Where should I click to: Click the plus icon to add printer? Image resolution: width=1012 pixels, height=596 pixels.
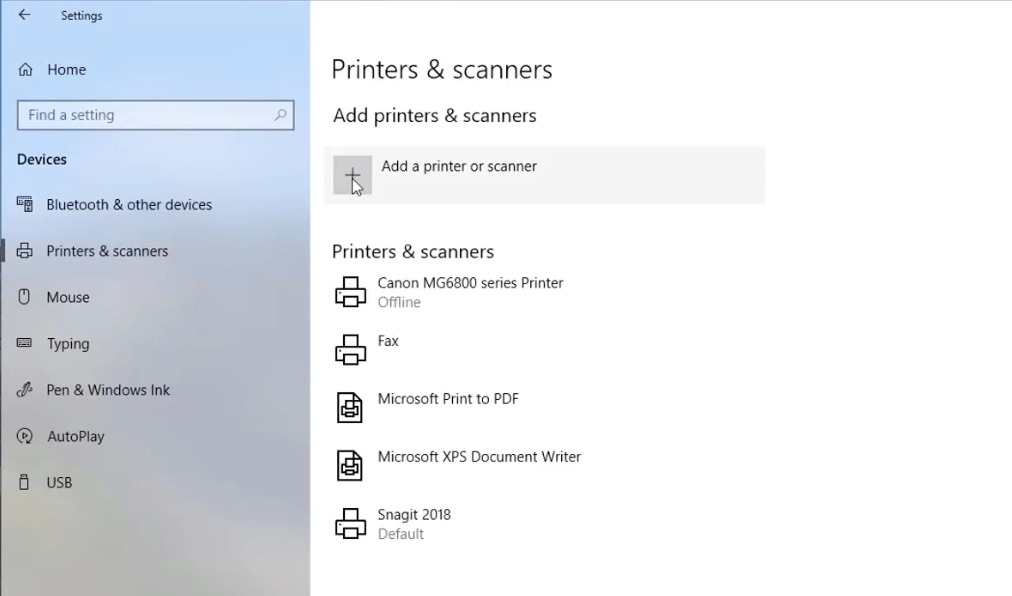[352, 175]
